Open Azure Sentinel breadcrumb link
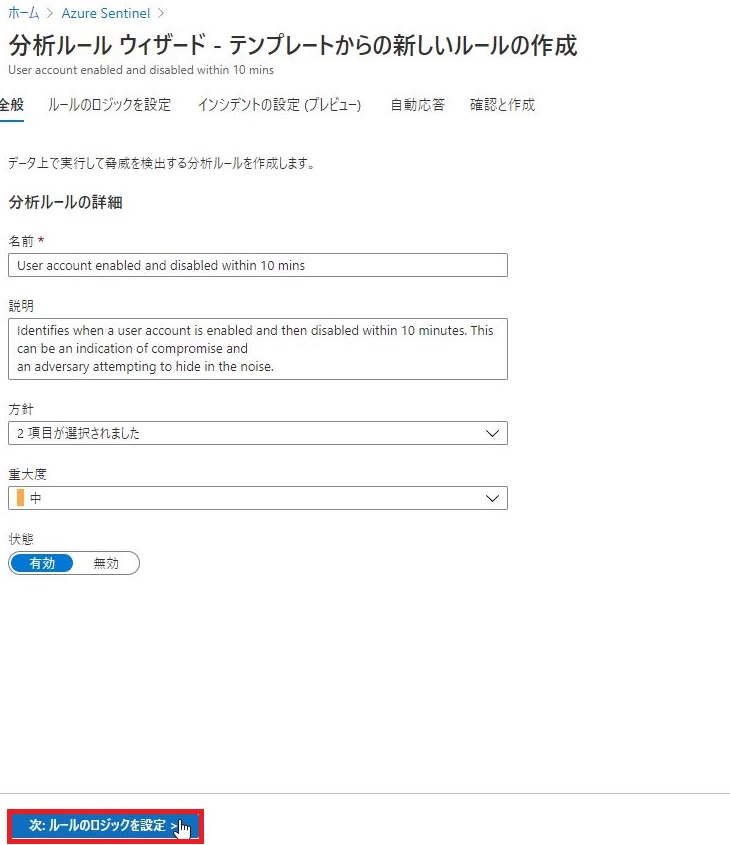Viewport: 730px width, 845px height. click(x=106, y=13)
